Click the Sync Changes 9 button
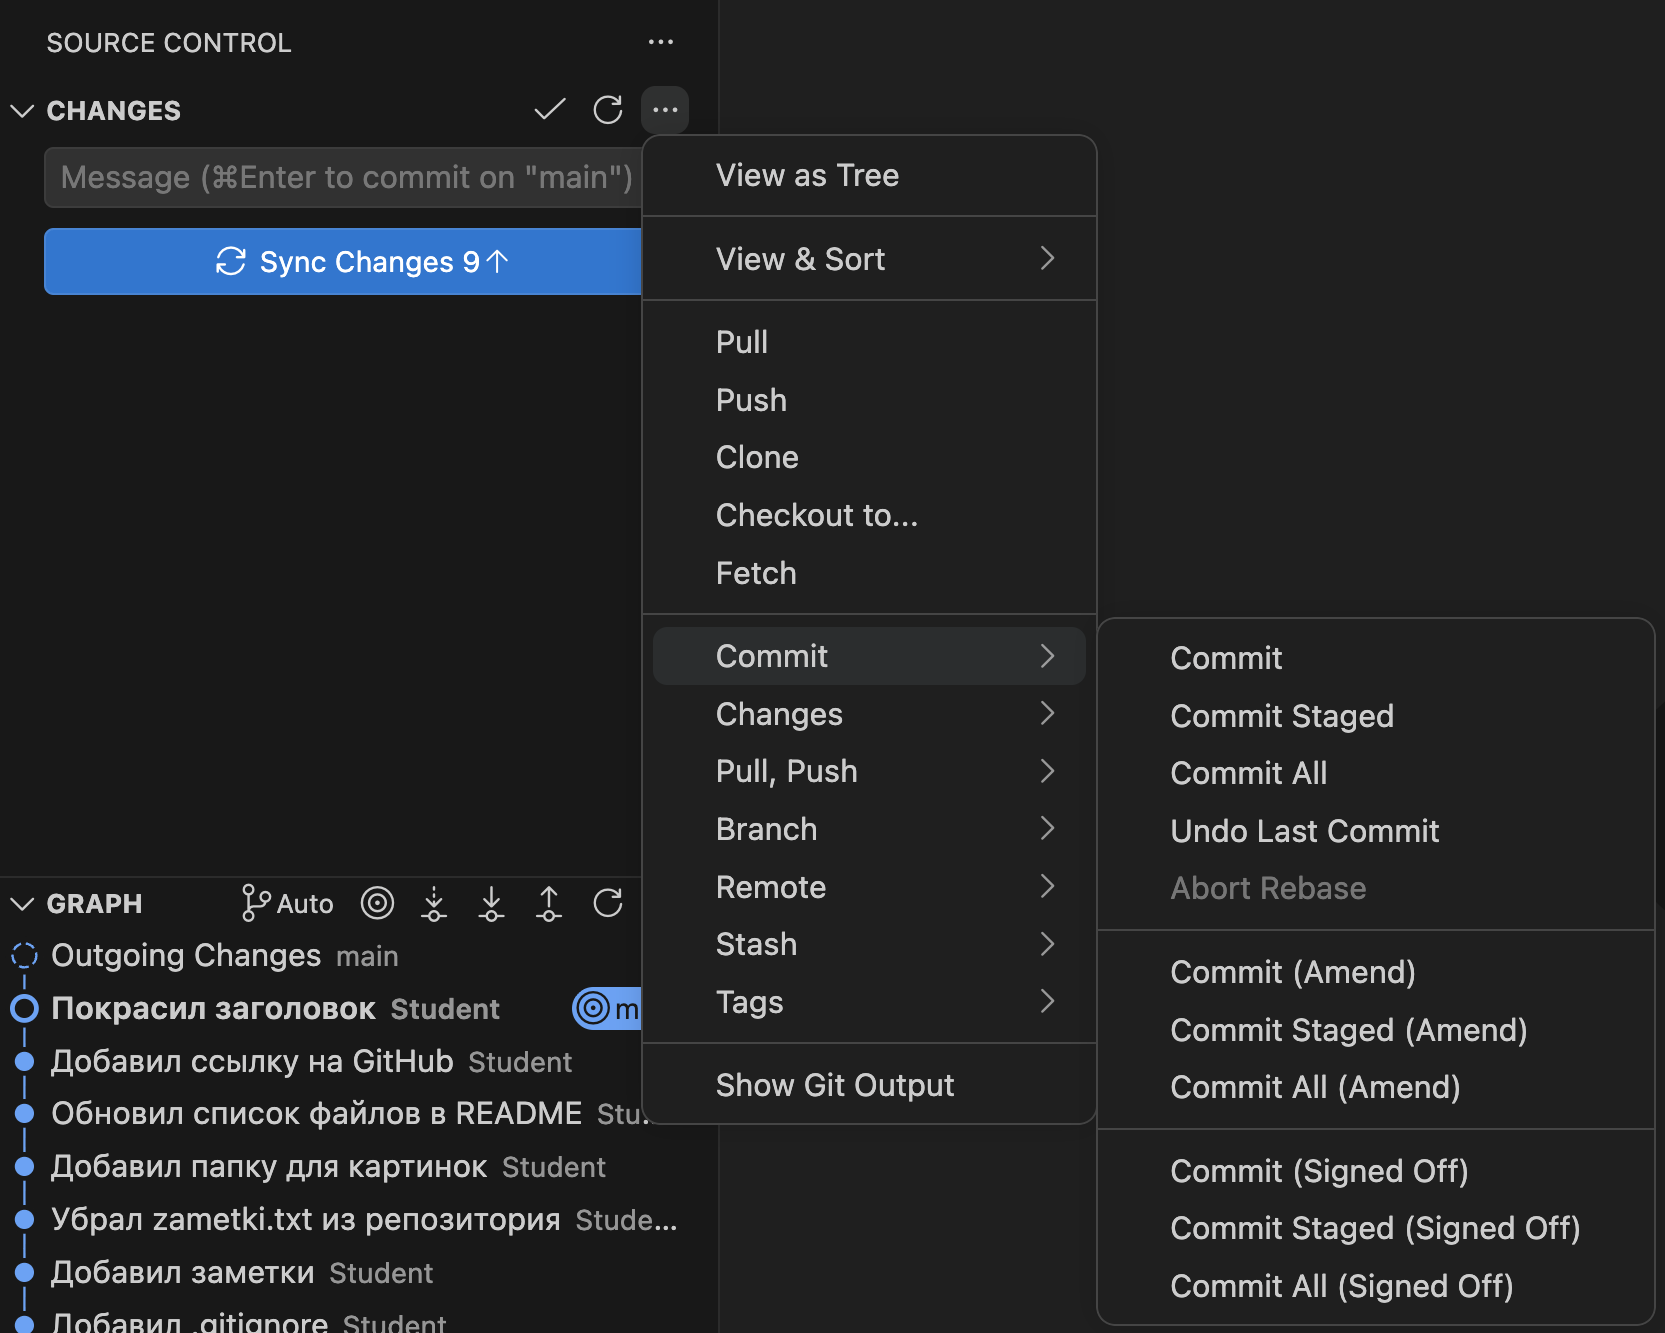 [343, 262]
